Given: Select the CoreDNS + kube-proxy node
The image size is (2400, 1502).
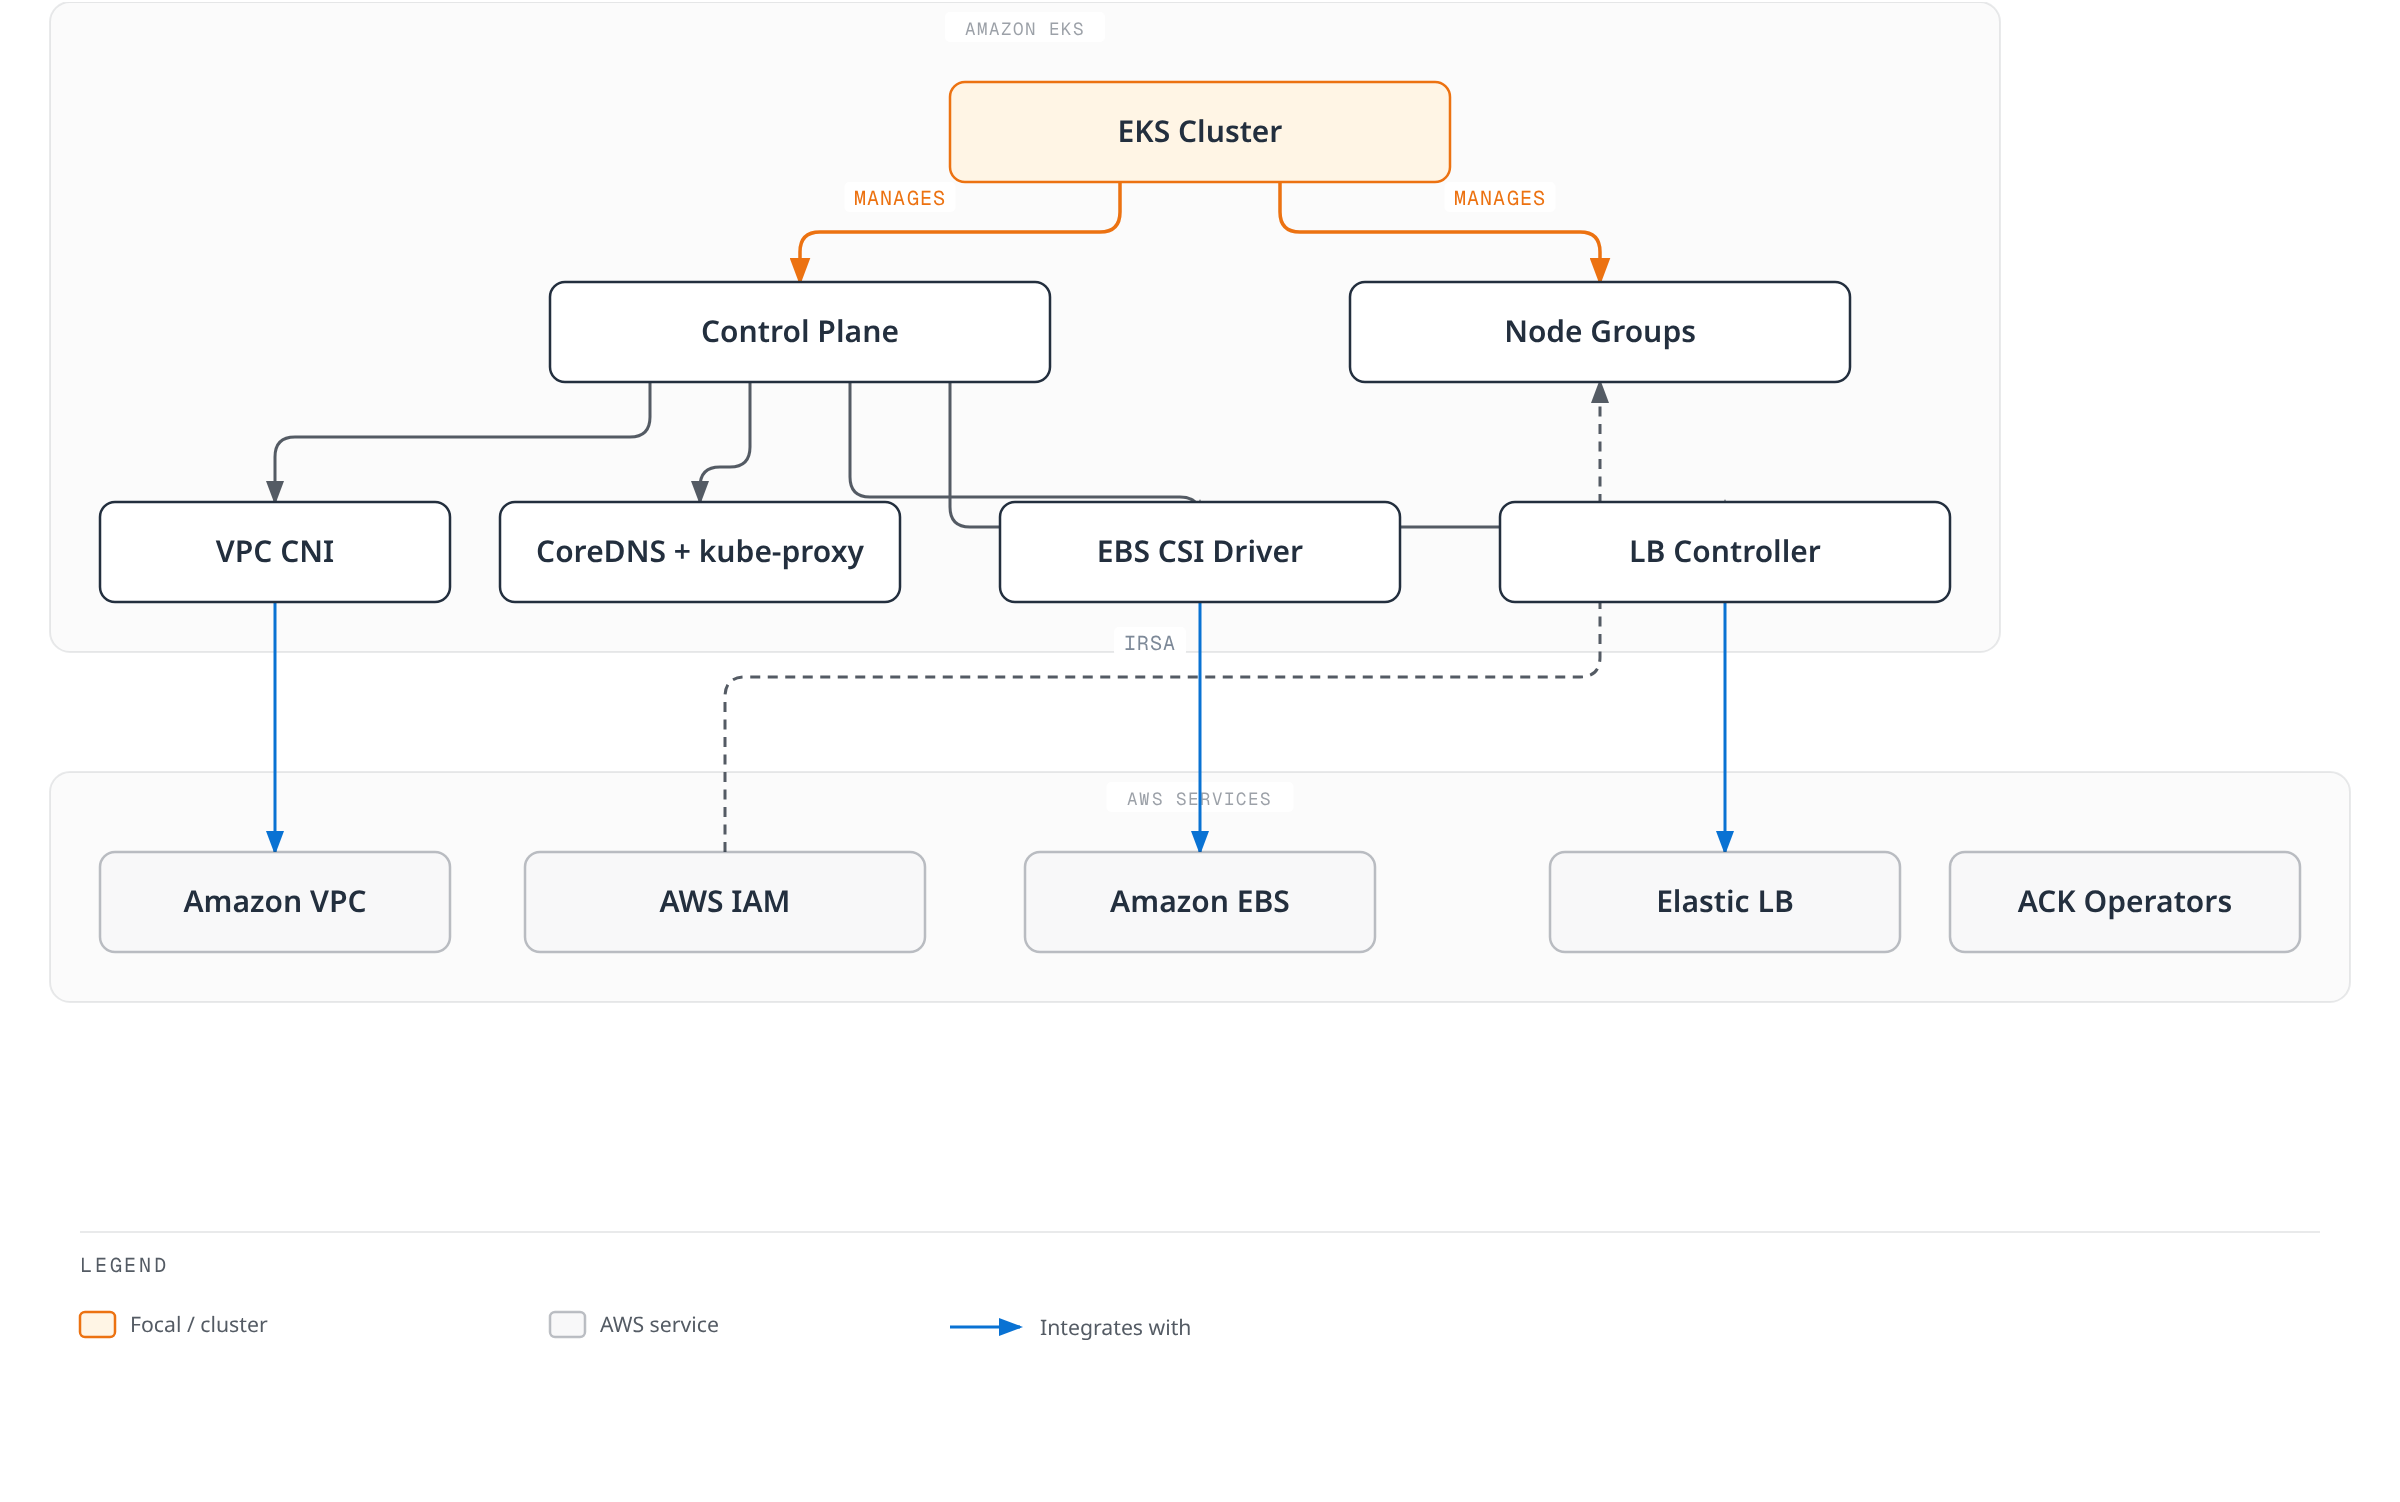Looking at the screenshot, I should click(x=700, y=552).
